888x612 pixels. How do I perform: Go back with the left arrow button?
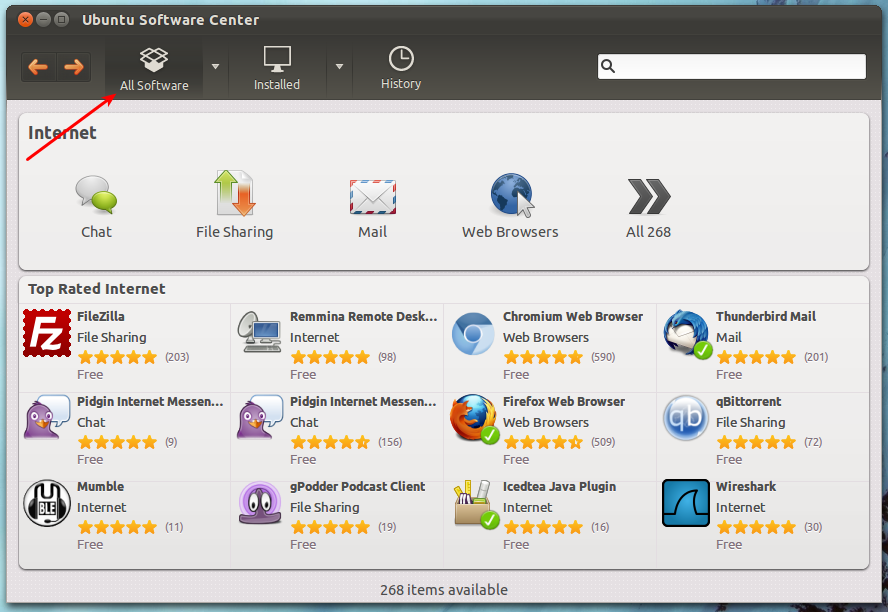point(38,67)
